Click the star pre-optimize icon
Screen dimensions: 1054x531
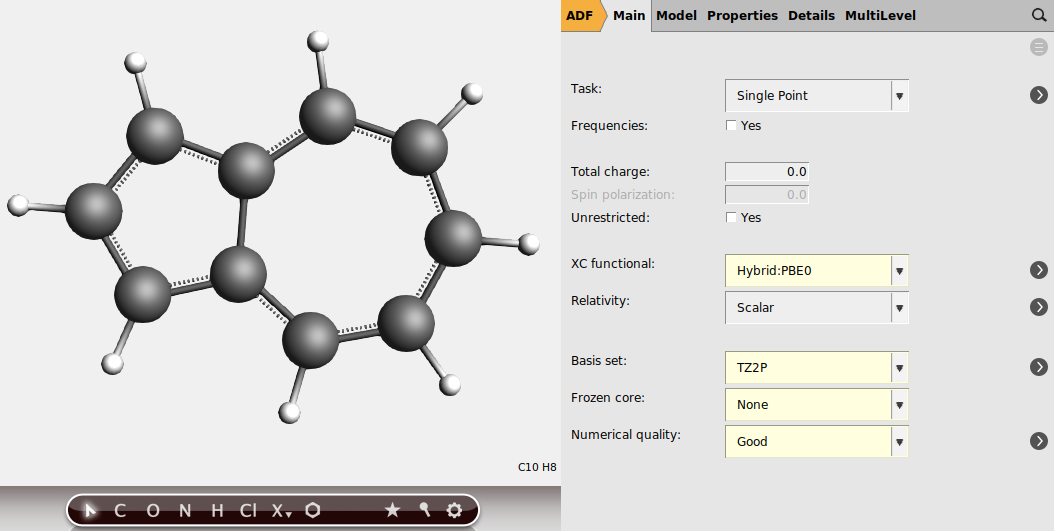[392, 510]
